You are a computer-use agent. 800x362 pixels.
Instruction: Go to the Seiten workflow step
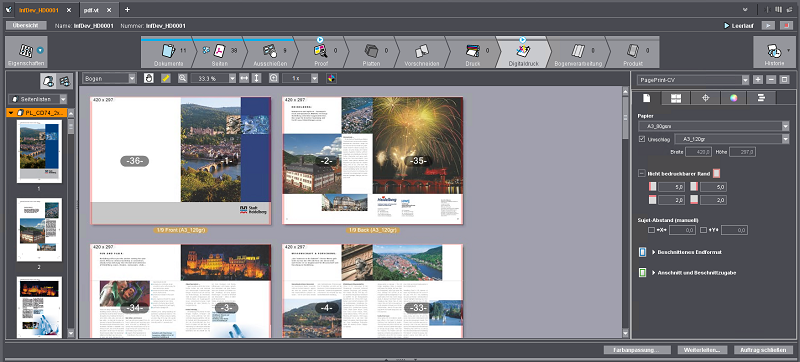[219, 53]
